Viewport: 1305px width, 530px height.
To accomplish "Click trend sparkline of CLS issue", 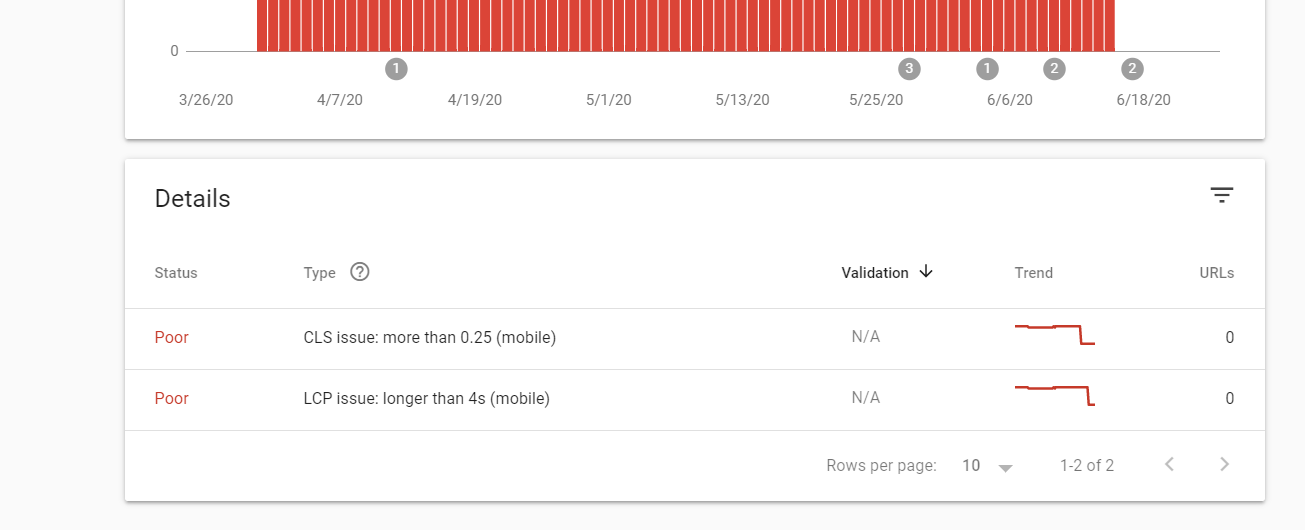I will pos(1055,335).
